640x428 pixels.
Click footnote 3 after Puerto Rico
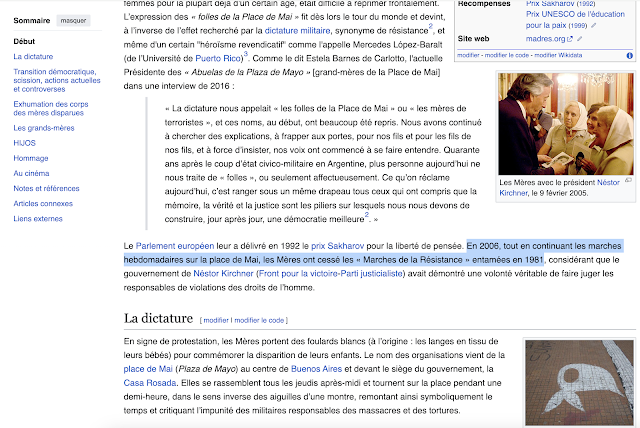point(246,54)
